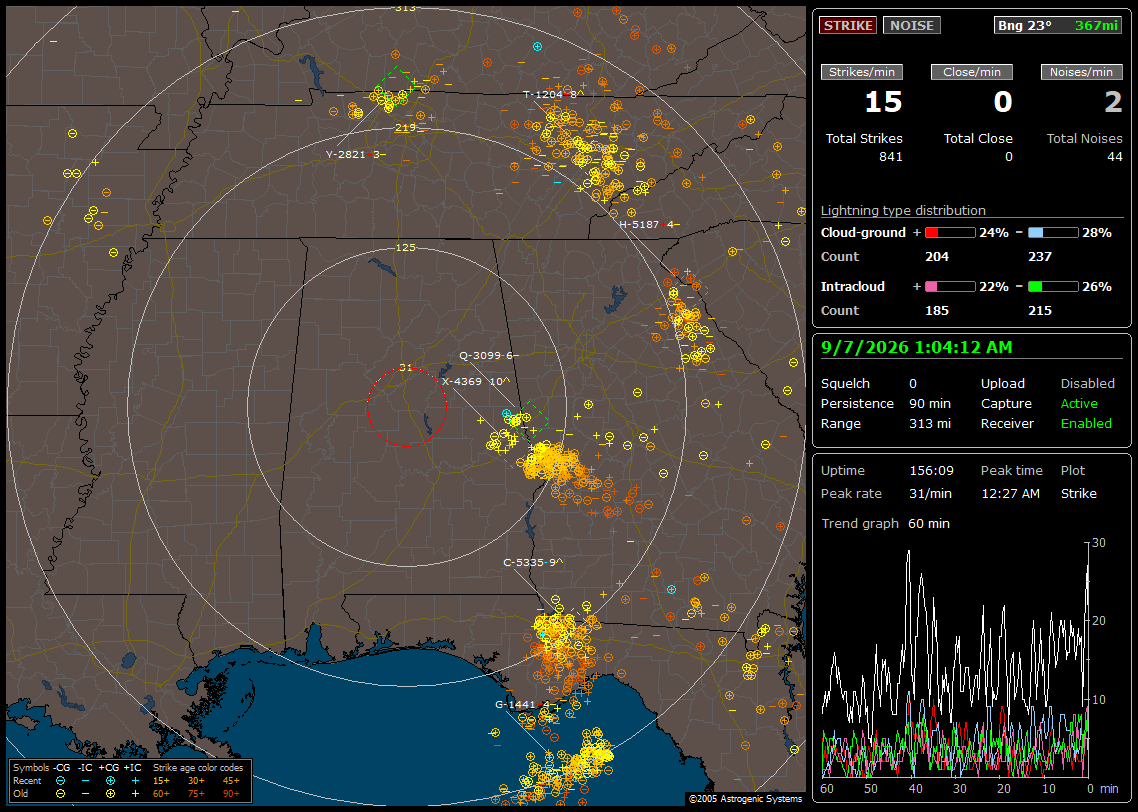This screenshot has height=812, width=1138.
Task: Click the Close/min label button
Action: 972,72
